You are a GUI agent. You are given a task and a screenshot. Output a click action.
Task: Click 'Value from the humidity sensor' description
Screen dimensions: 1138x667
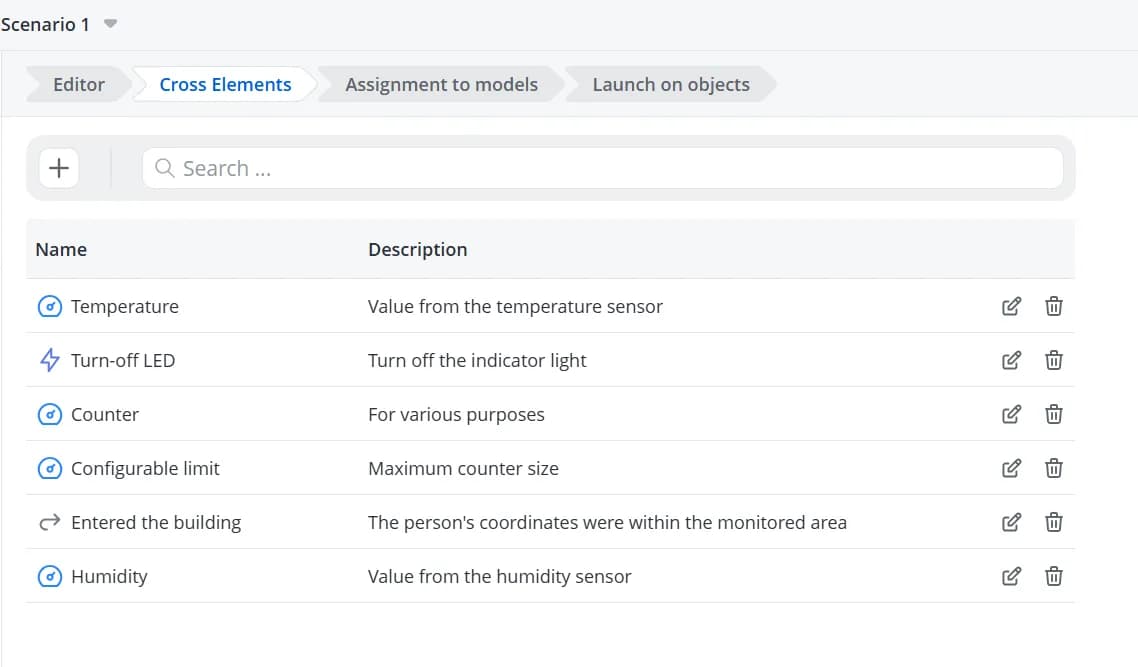click(499, 576)
